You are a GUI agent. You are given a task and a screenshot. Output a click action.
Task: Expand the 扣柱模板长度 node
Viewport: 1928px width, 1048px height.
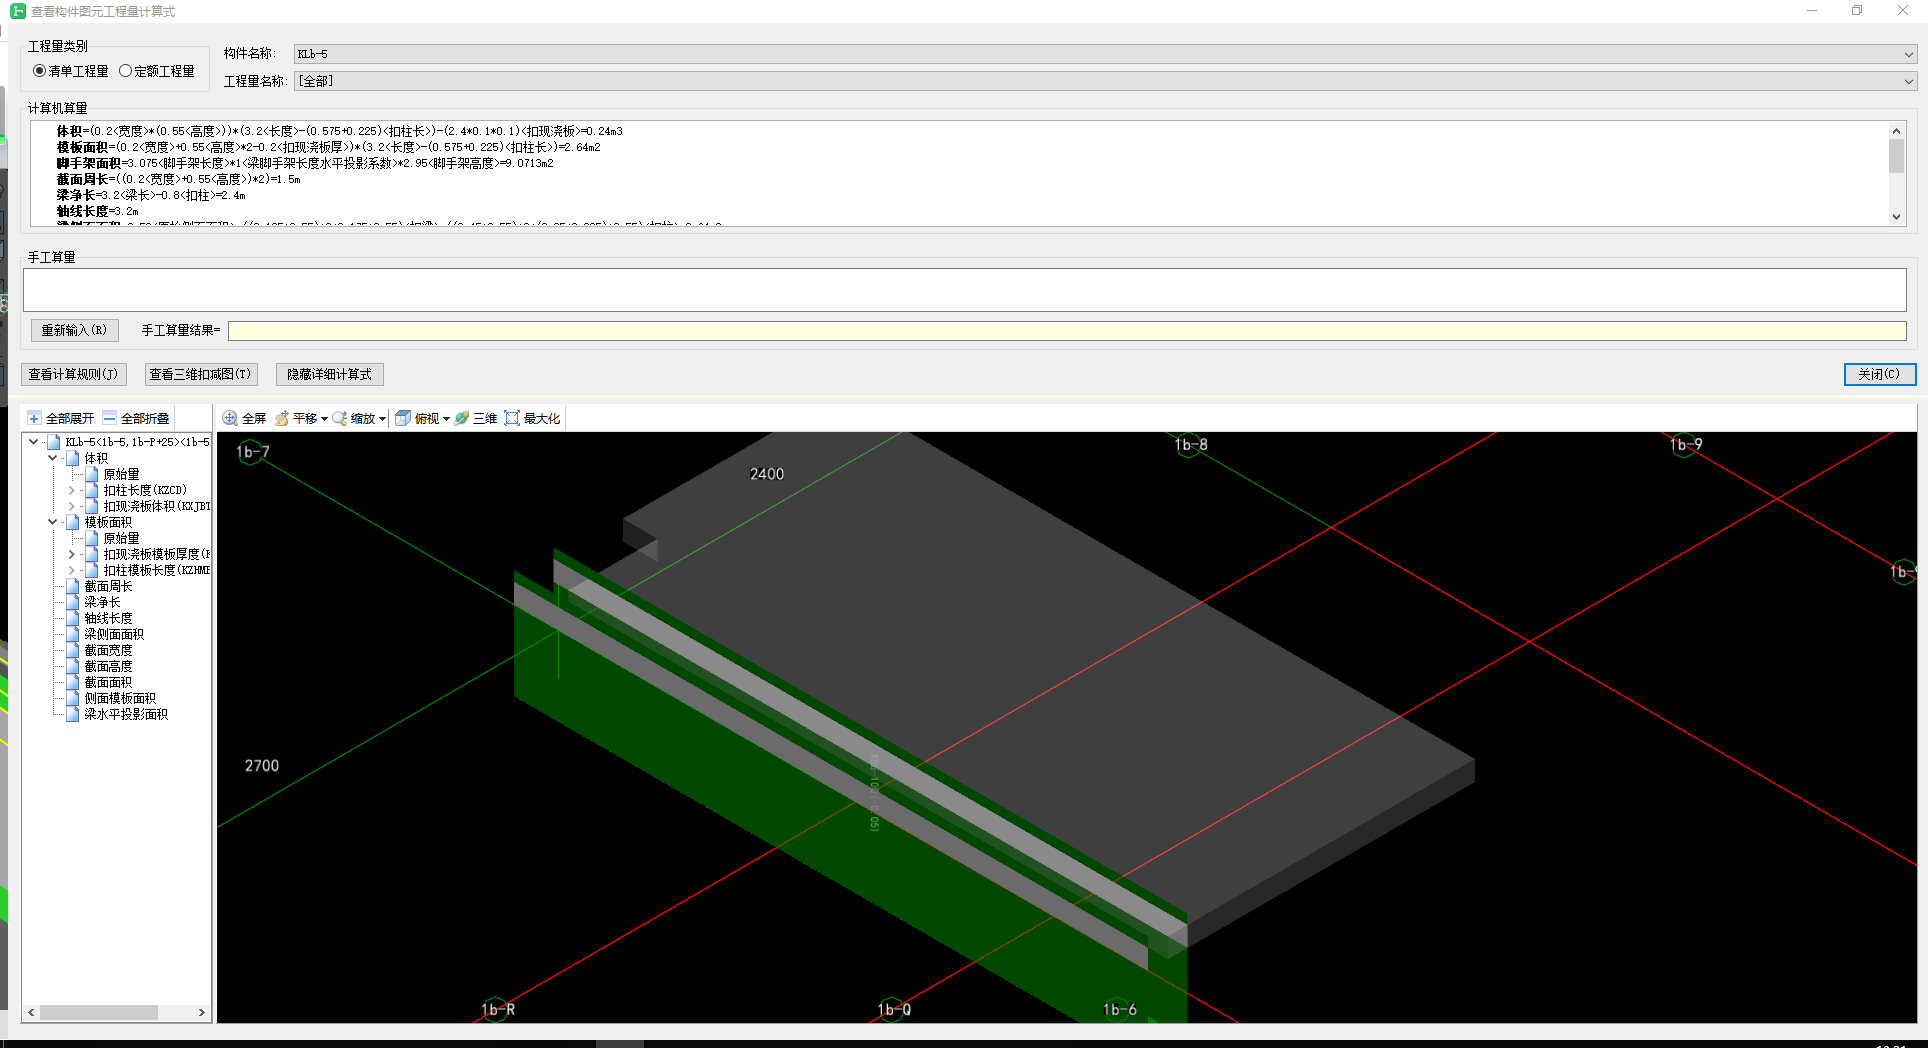(72, 570)
